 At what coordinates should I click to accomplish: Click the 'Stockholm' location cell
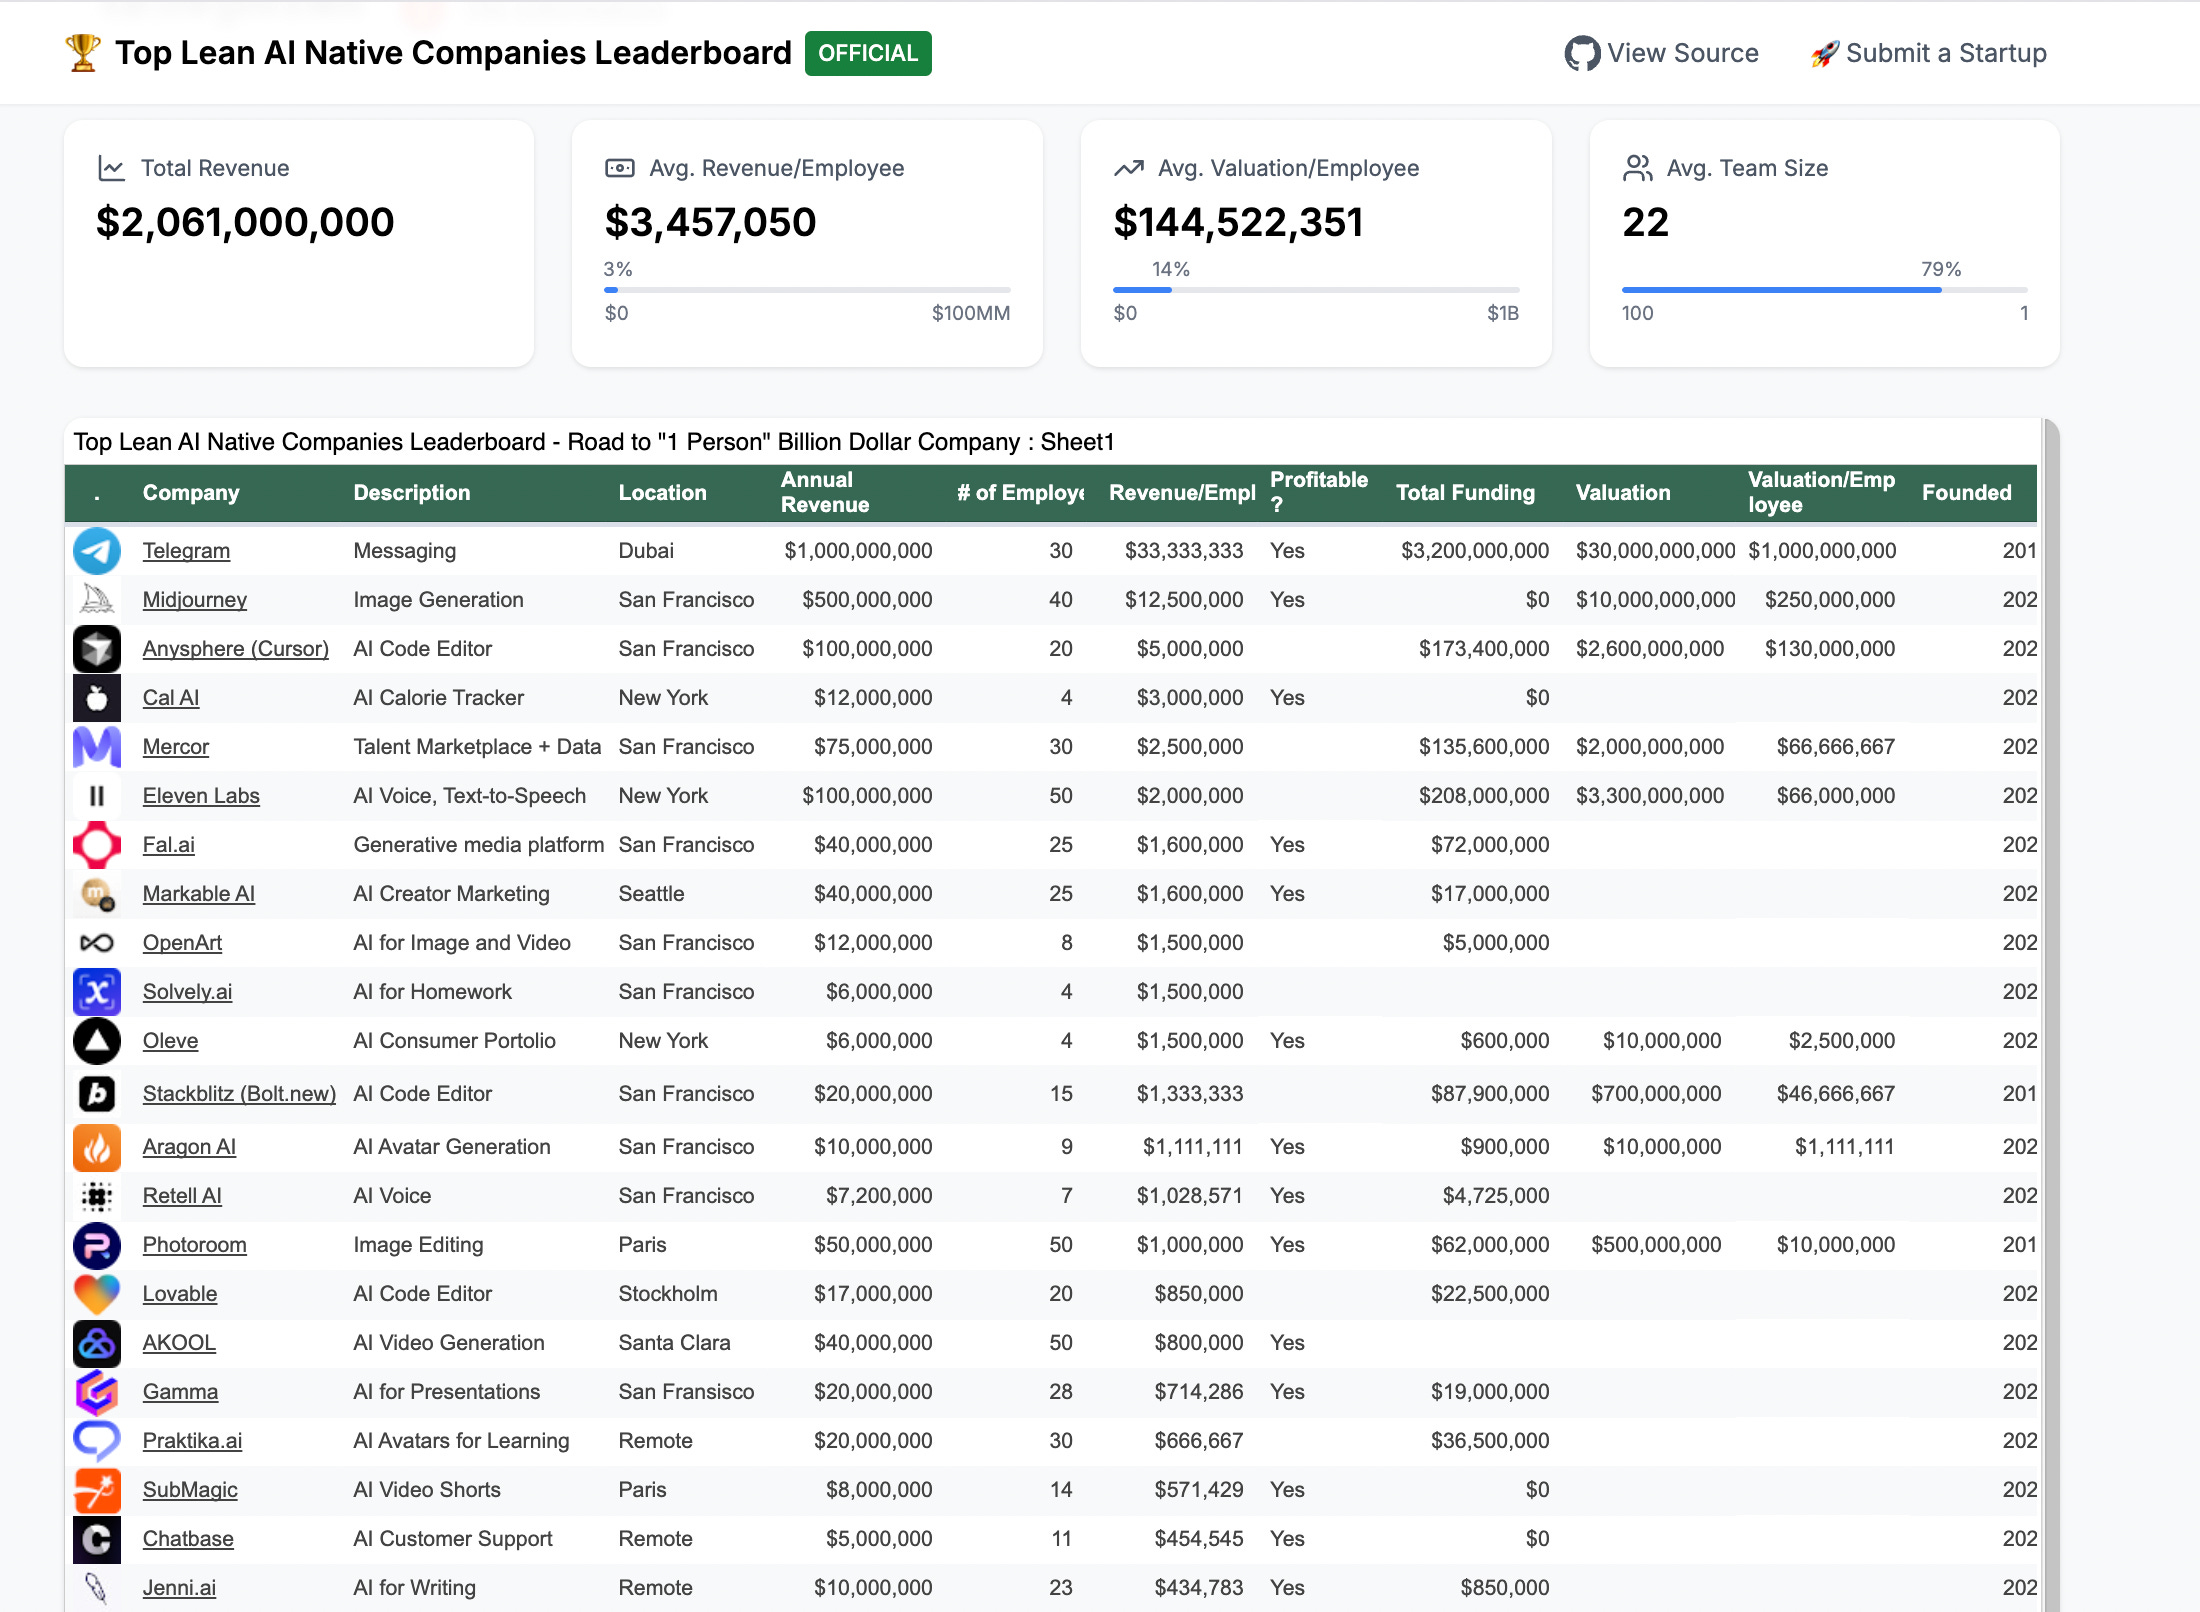pyautogui.click(x=668, y=1294)
